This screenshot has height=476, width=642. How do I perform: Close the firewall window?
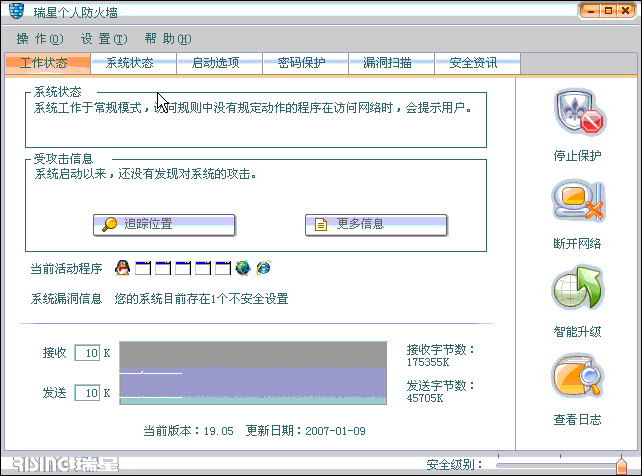tap(626, 11)
